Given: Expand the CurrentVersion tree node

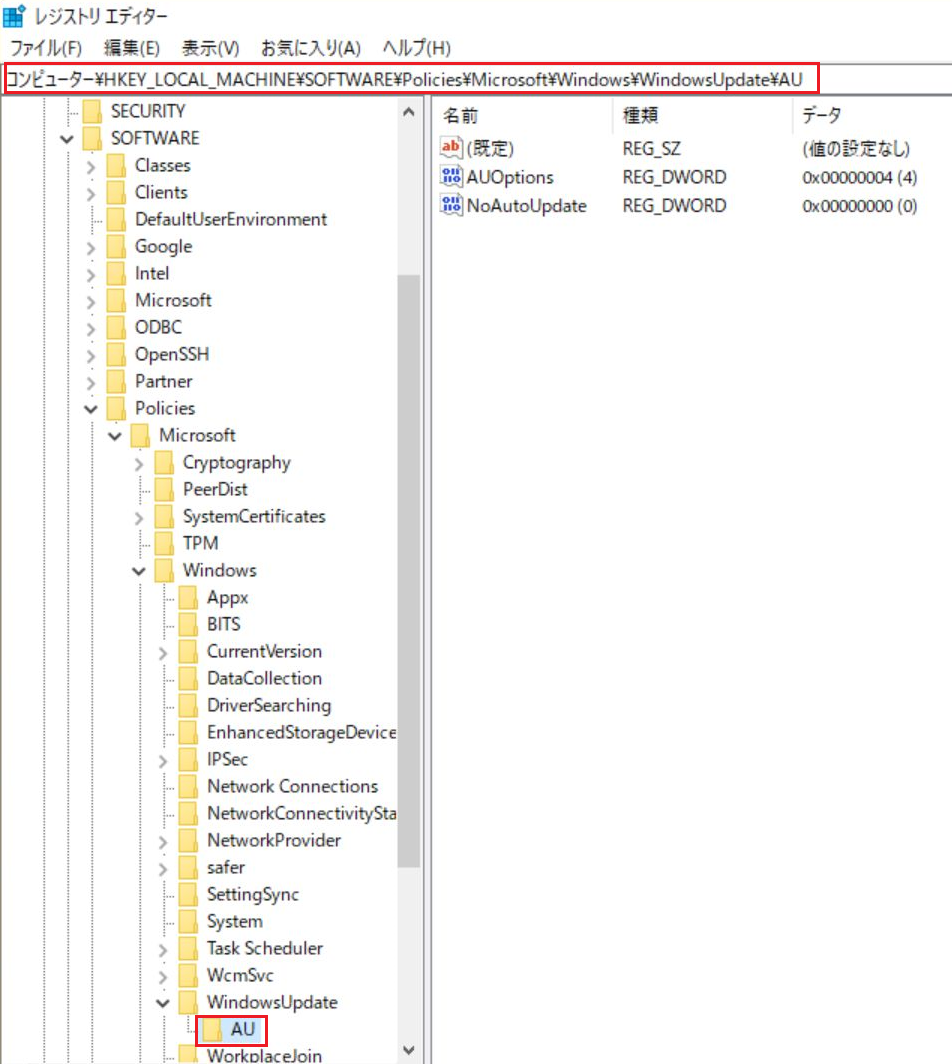Looking at the screenshot, I should coord(163,653).
